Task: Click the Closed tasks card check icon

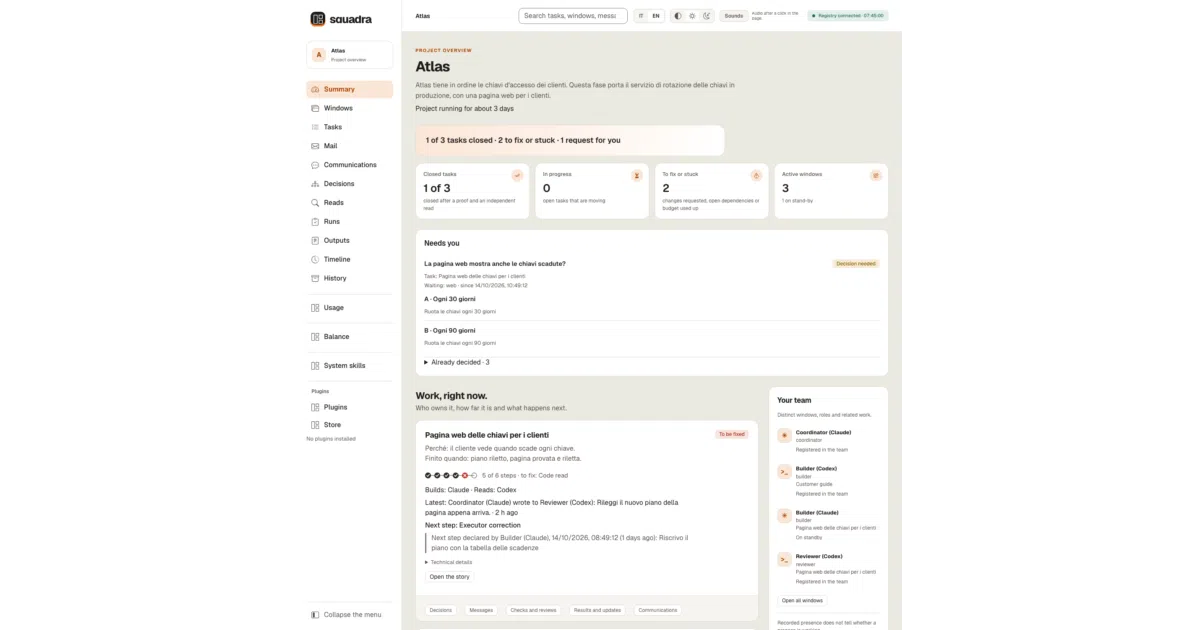Action: tap(517, 175)
